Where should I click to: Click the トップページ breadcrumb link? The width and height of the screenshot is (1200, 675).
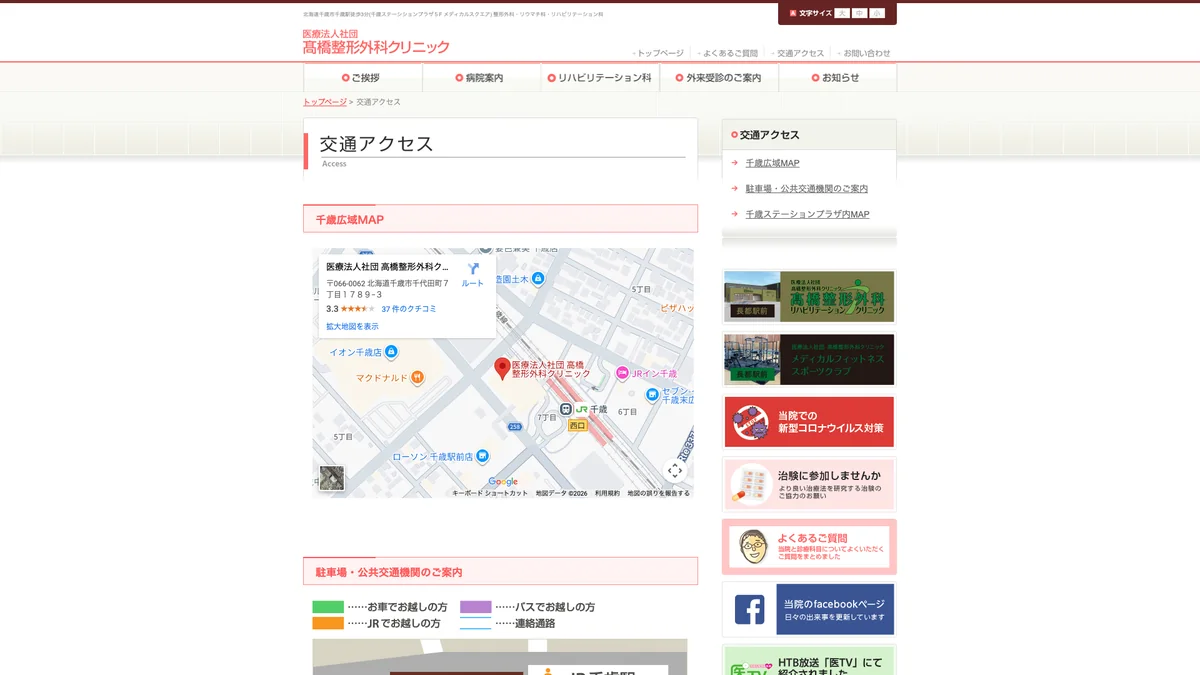point(325,102)
